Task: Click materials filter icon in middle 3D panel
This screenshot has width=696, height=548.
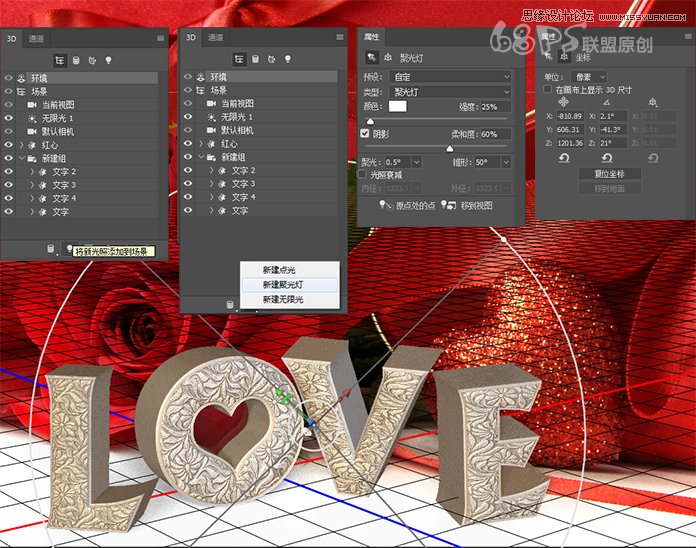Action: [272, 59]
